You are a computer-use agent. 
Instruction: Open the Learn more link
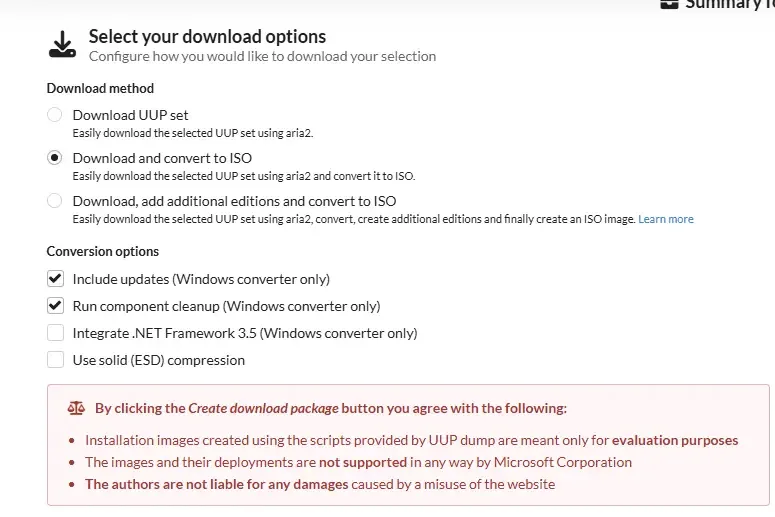tap(666, 219)
